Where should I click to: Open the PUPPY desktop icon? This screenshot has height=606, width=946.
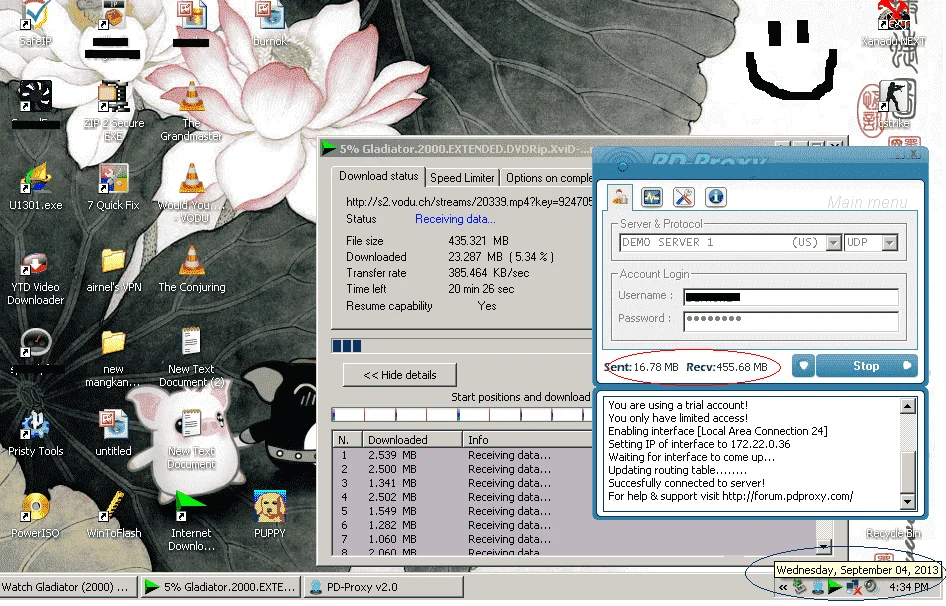(270, 515)
